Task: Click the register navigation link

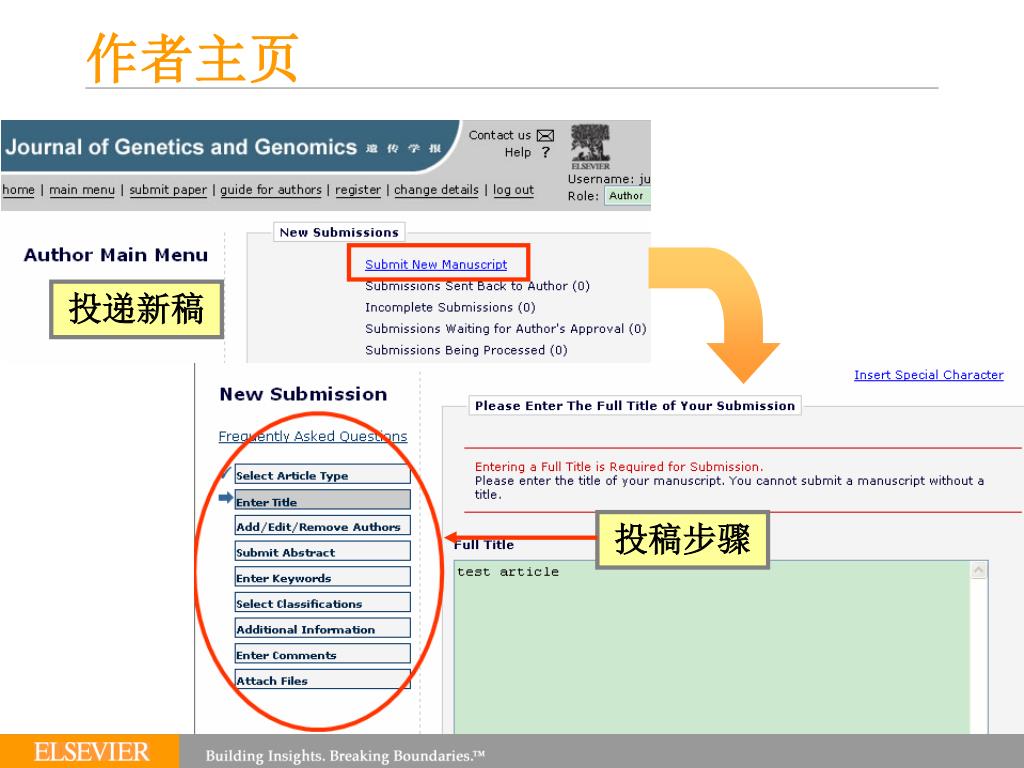Action: [358, 190]
